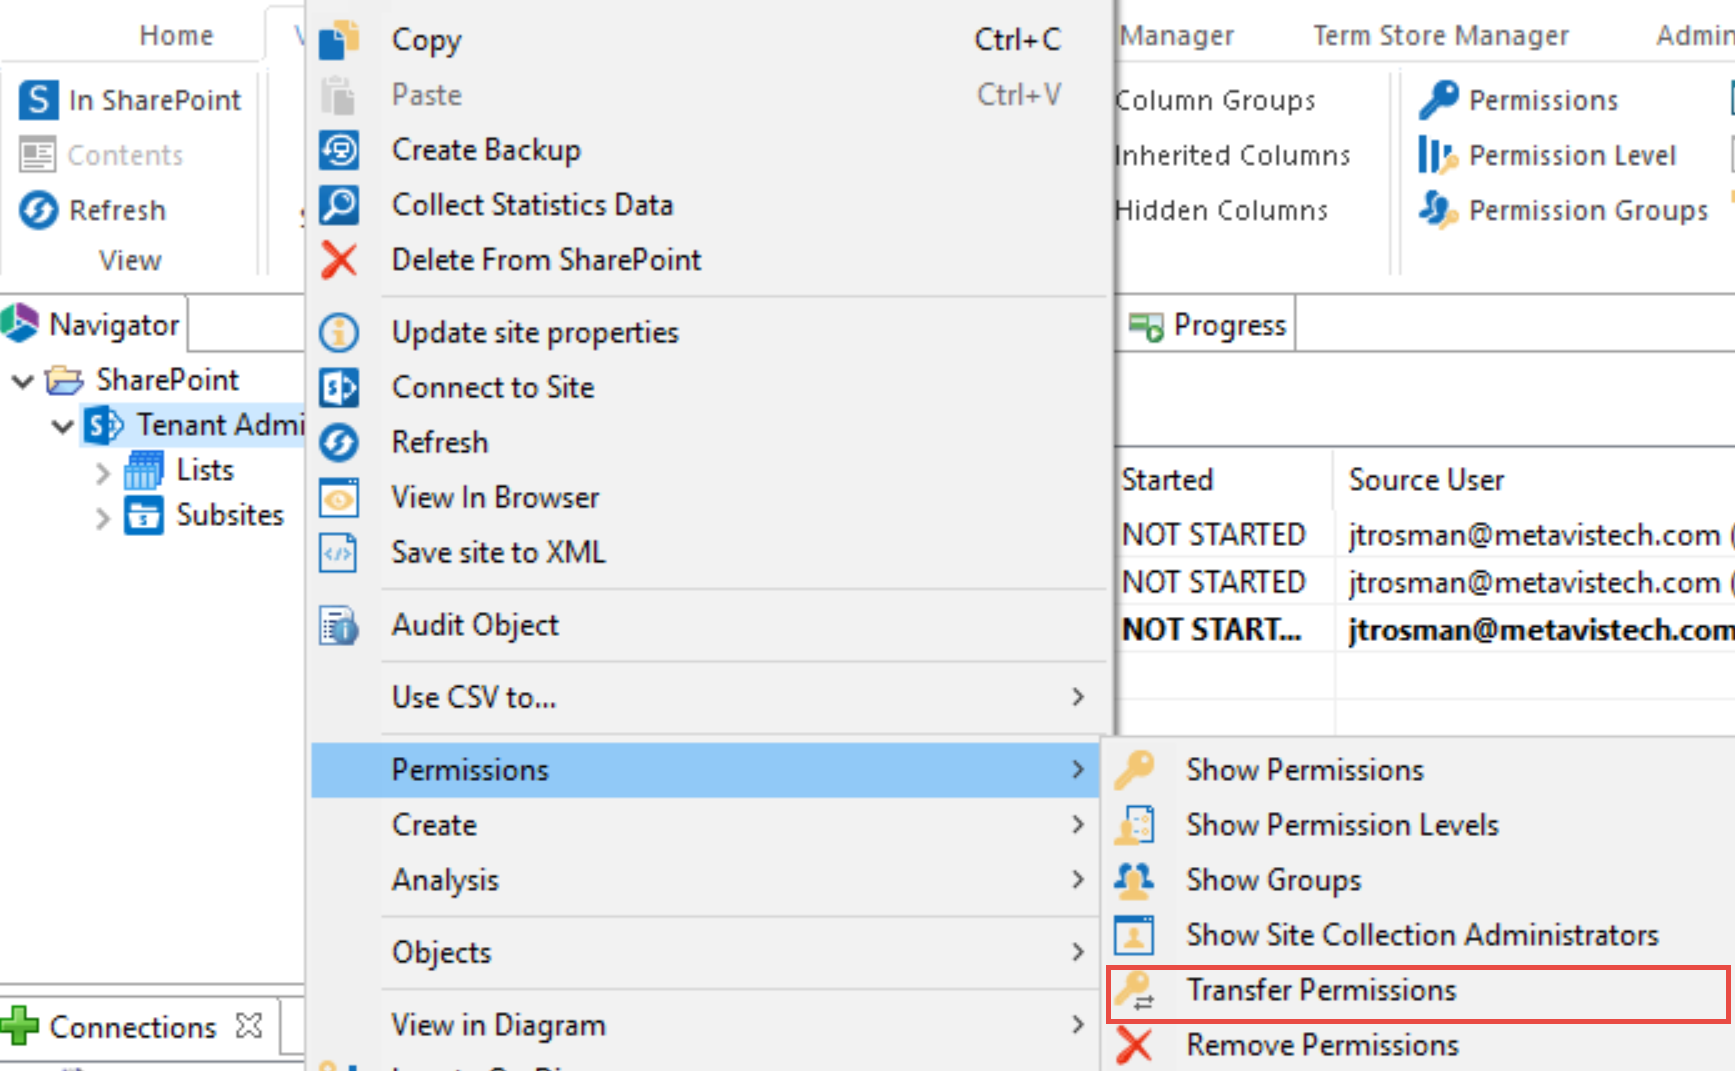Click the Permission Groups icon

[x=1437, y=211]
